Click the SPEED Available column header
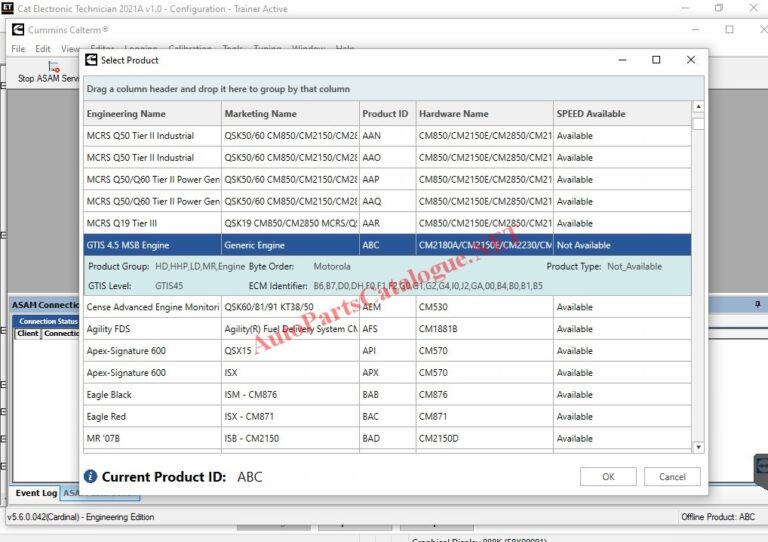The width and height of the screenshot is (768, 542). tap(622, 114)
